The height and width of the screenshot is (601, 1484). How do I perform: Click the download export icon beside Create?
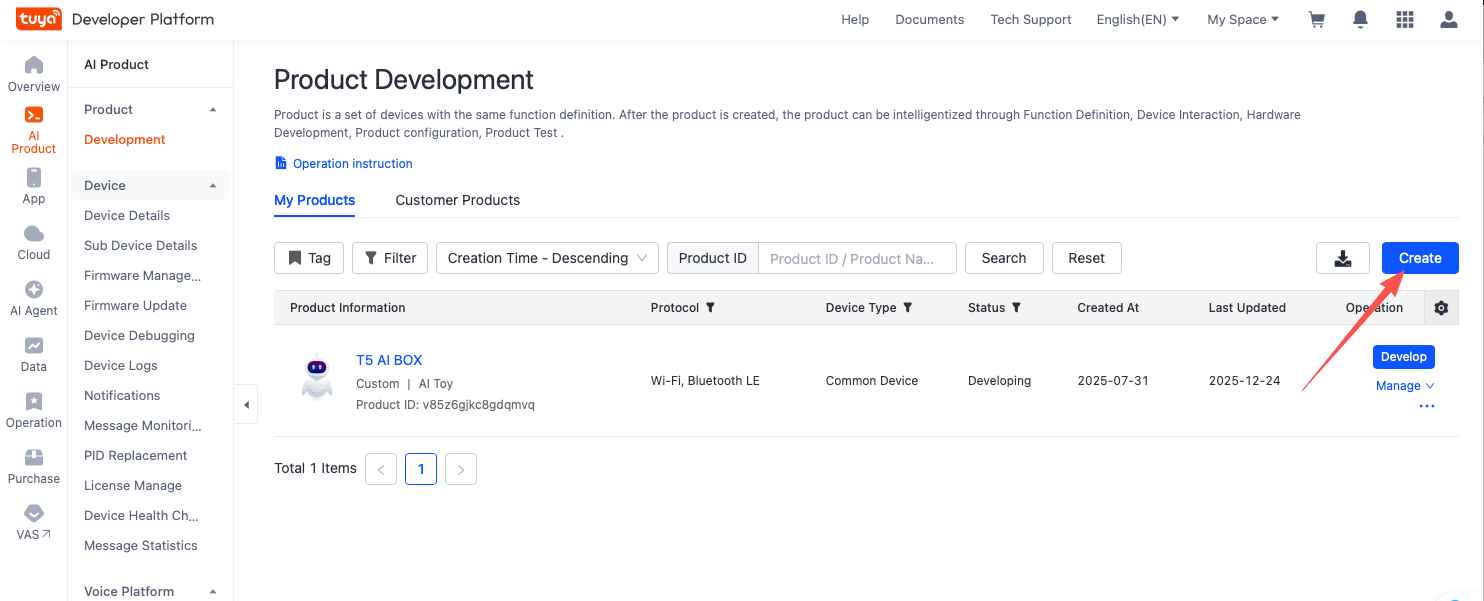tap(1342, 258)
